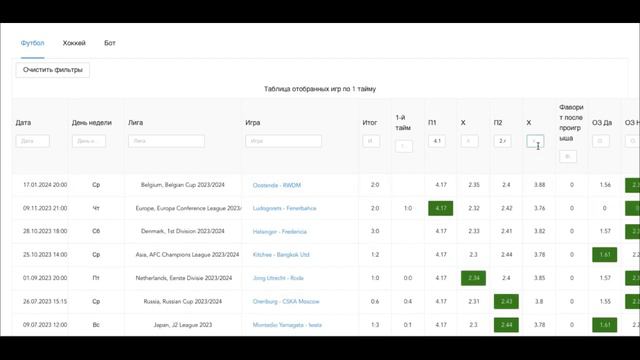Click the date cell '01.09.2023 20:00'
The image size is (640, 360).
point(45,278)
